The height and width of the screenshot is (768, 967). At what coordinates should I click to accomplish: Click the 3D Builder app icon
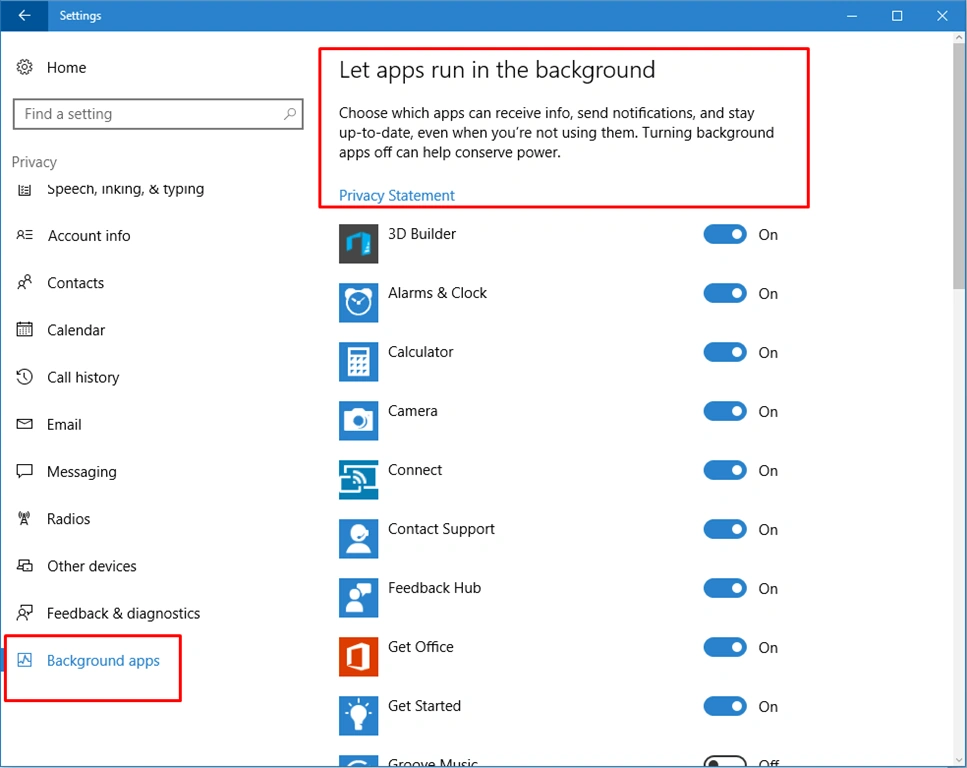click(x=358, y=244)
